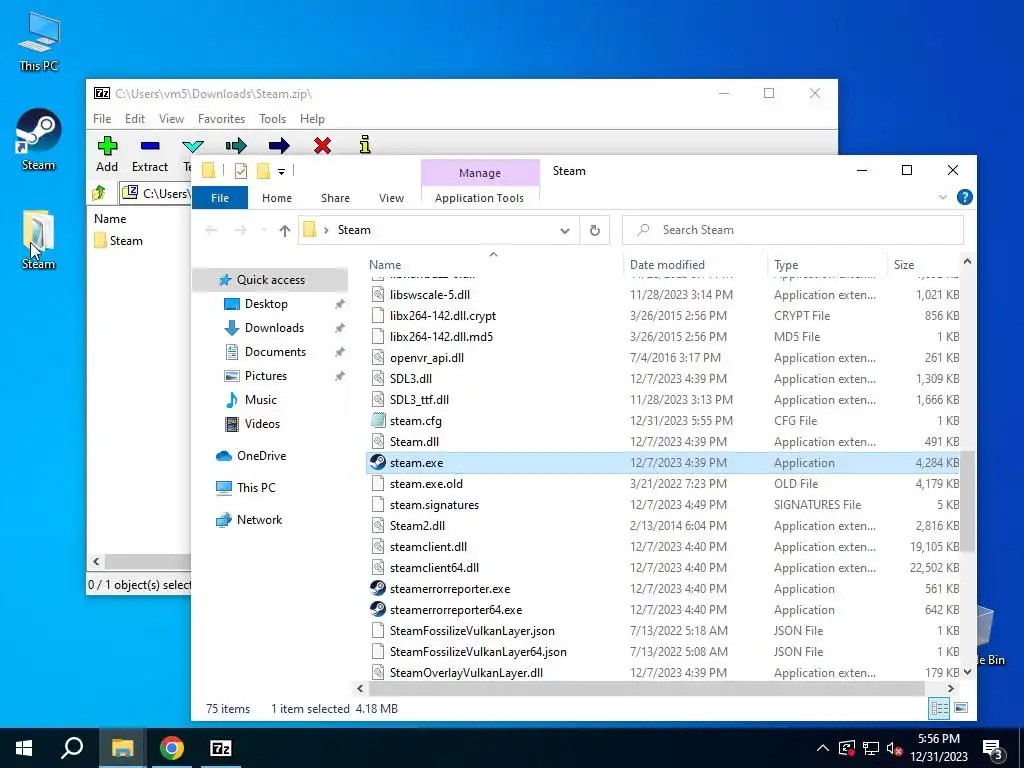Click taskbar Search magnifier
Image resolution: width=1024 pixels, height=768 pixels.
tap(72, 748)
